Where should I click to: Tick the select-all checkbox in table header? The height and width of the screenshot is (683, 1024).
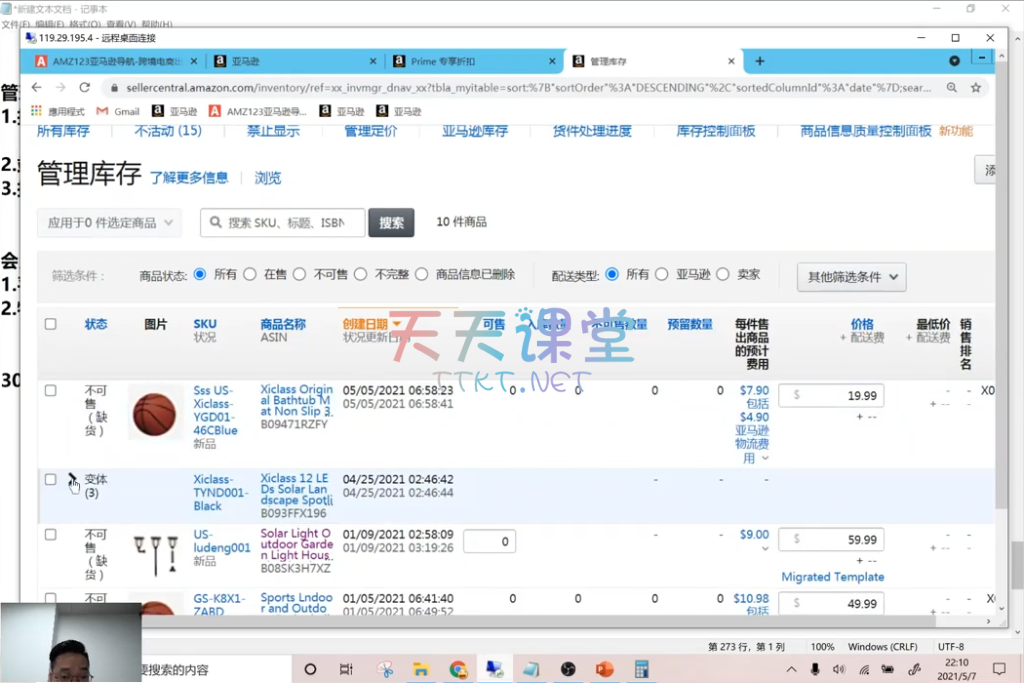(x=51, y=324)
